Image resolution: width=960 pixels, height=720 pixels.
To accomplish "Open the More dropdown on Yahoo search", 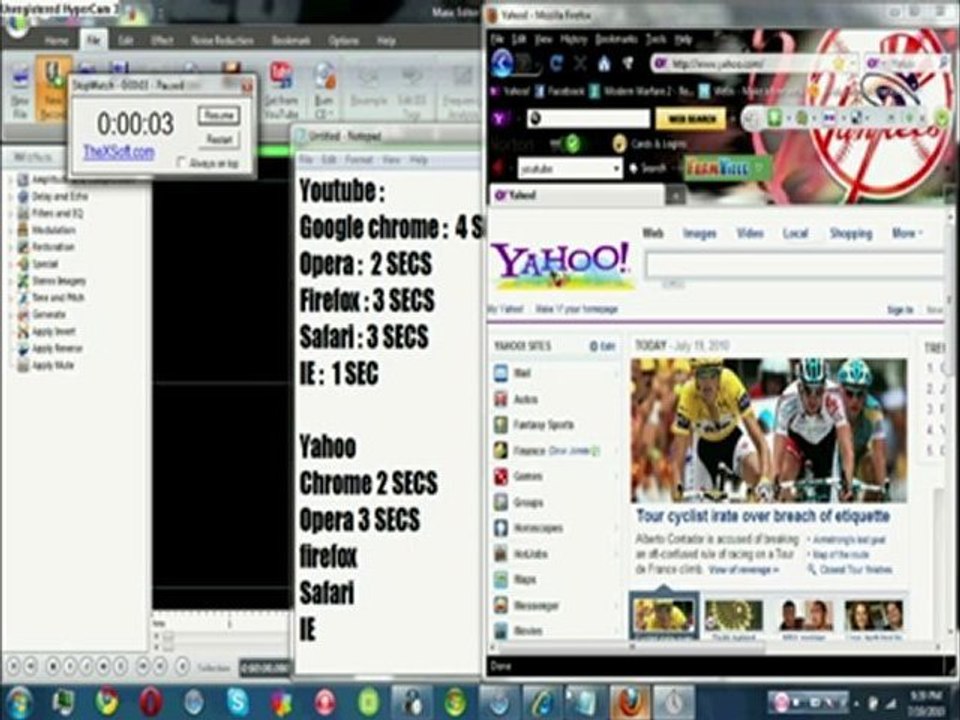I will (907, 233).
